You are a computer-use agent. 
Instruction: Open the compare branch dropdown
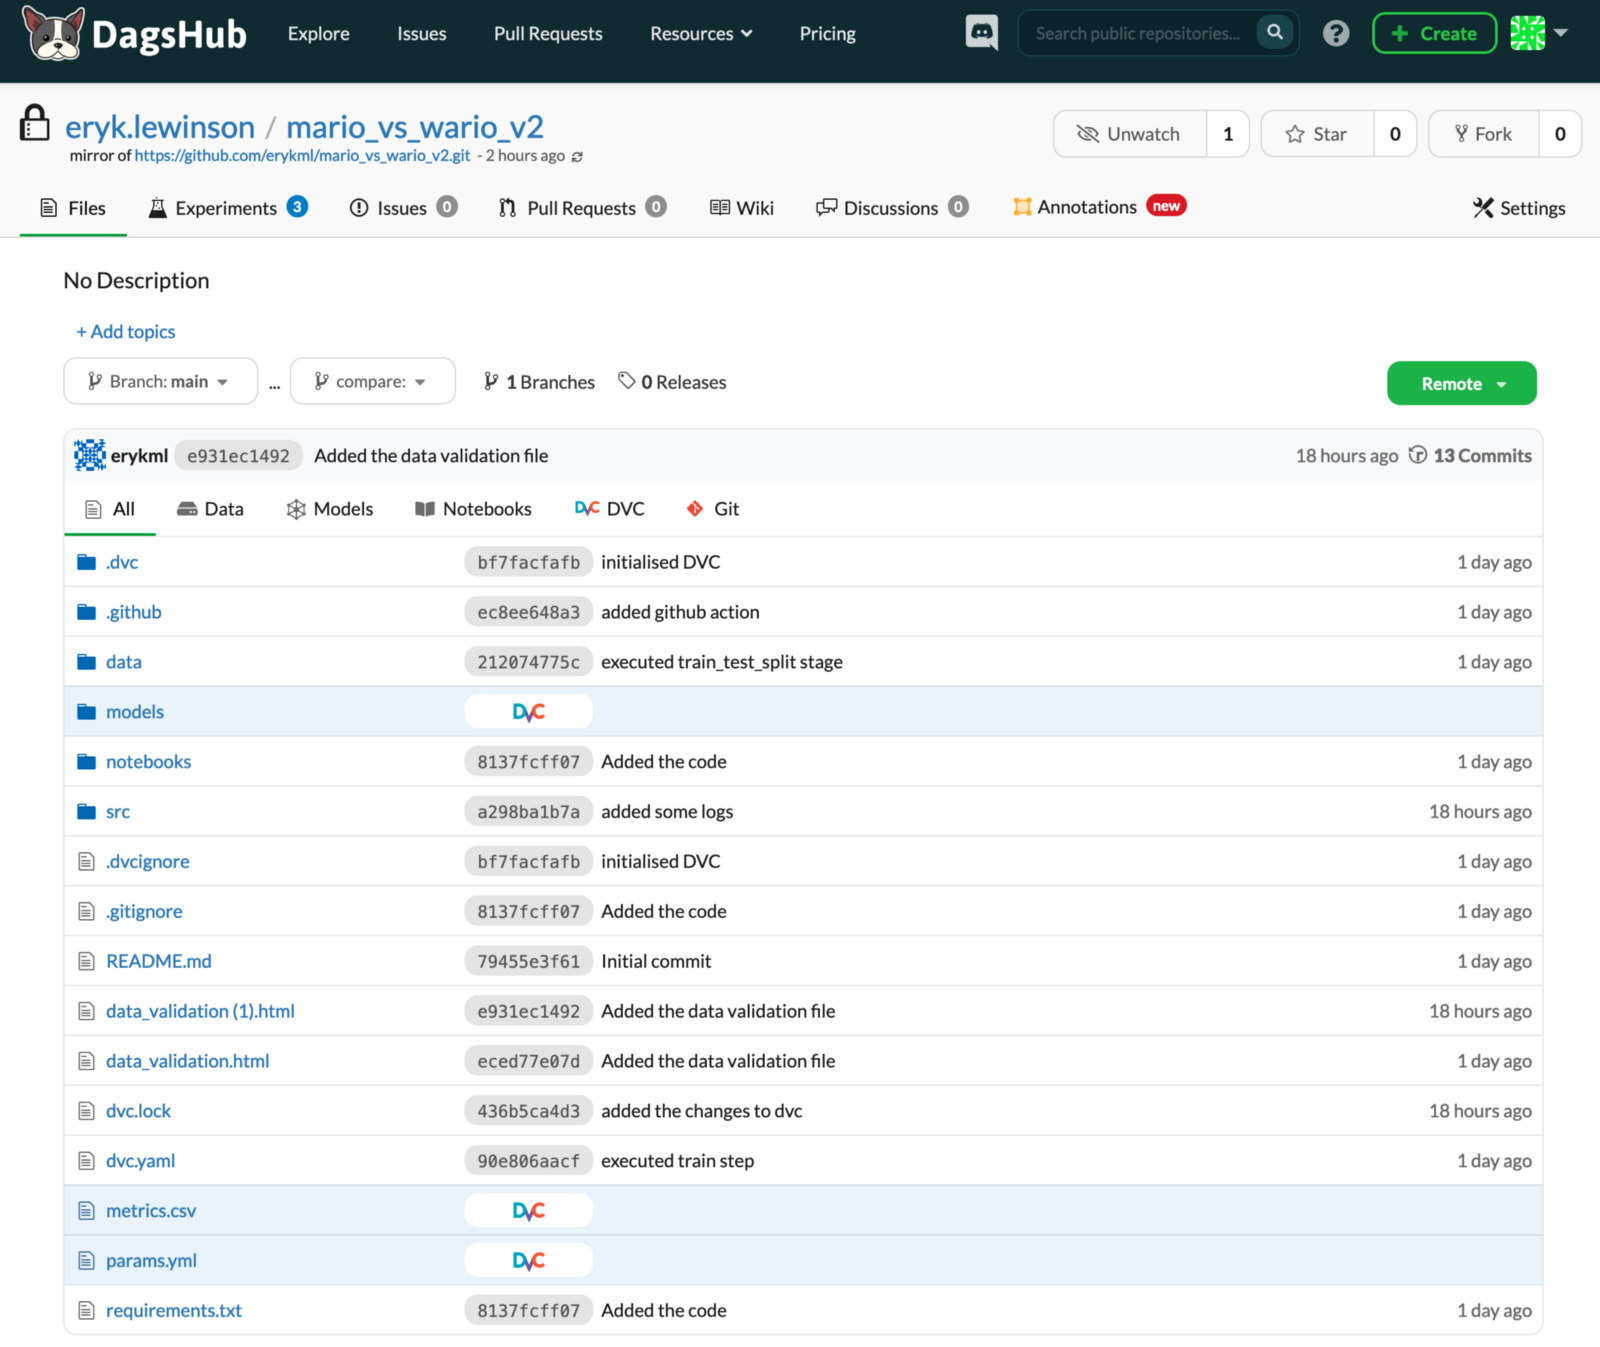[372, 382]
